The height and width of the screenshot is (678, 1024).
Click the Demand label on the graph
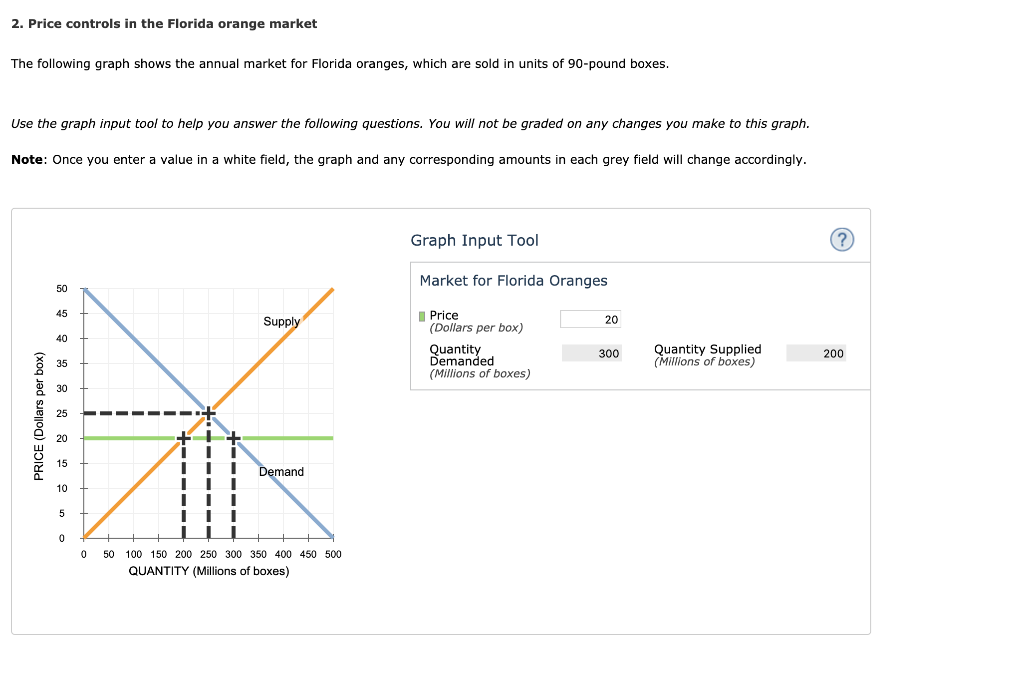[x=280, y=471]
